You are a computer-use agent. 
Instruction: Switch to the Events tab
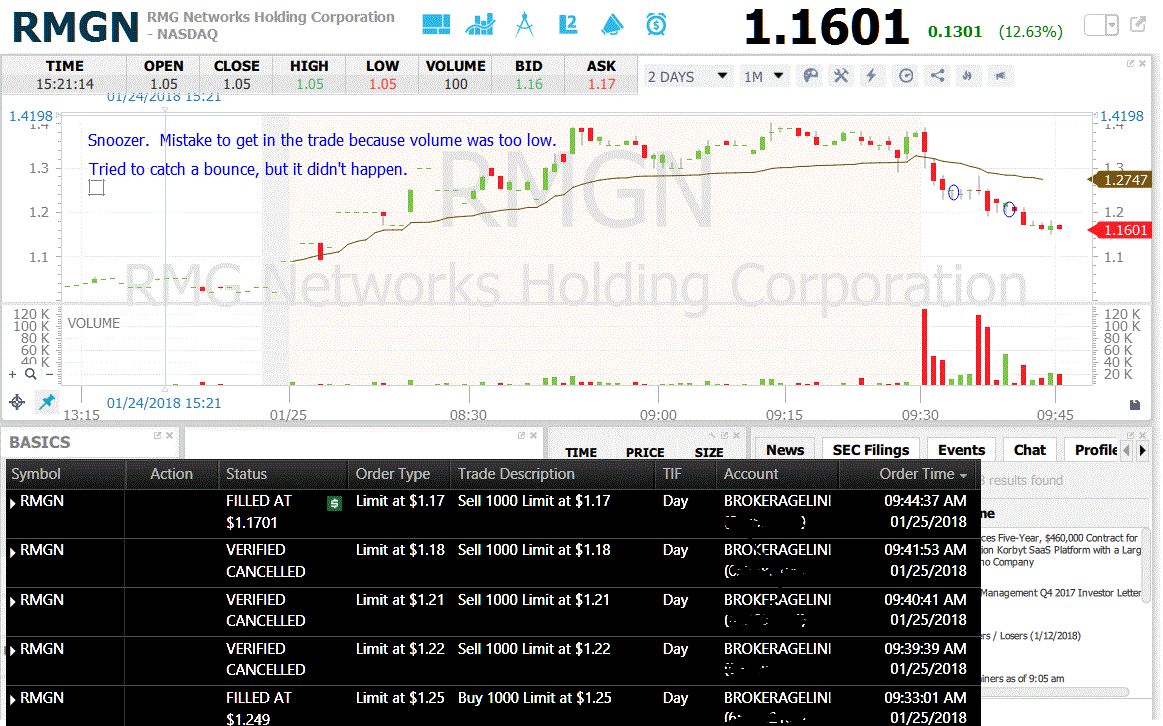tap(961, 449)
